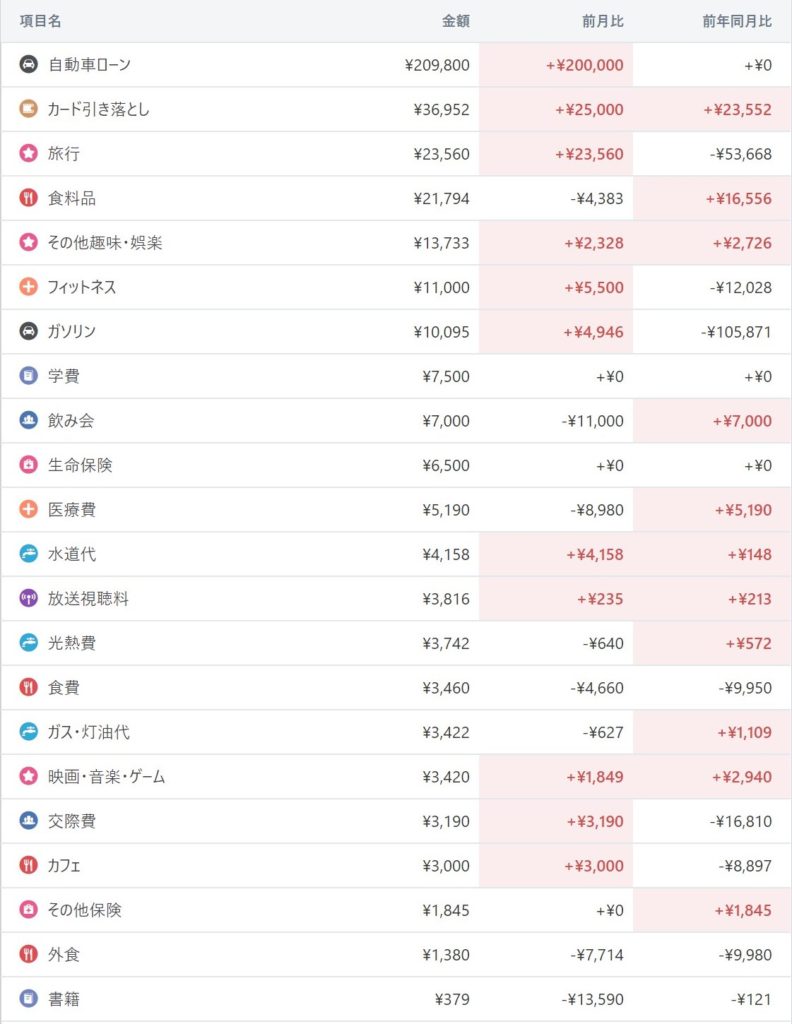Click the faucet icon beside 水道代

pyautogui.click(x=28, y=554)
